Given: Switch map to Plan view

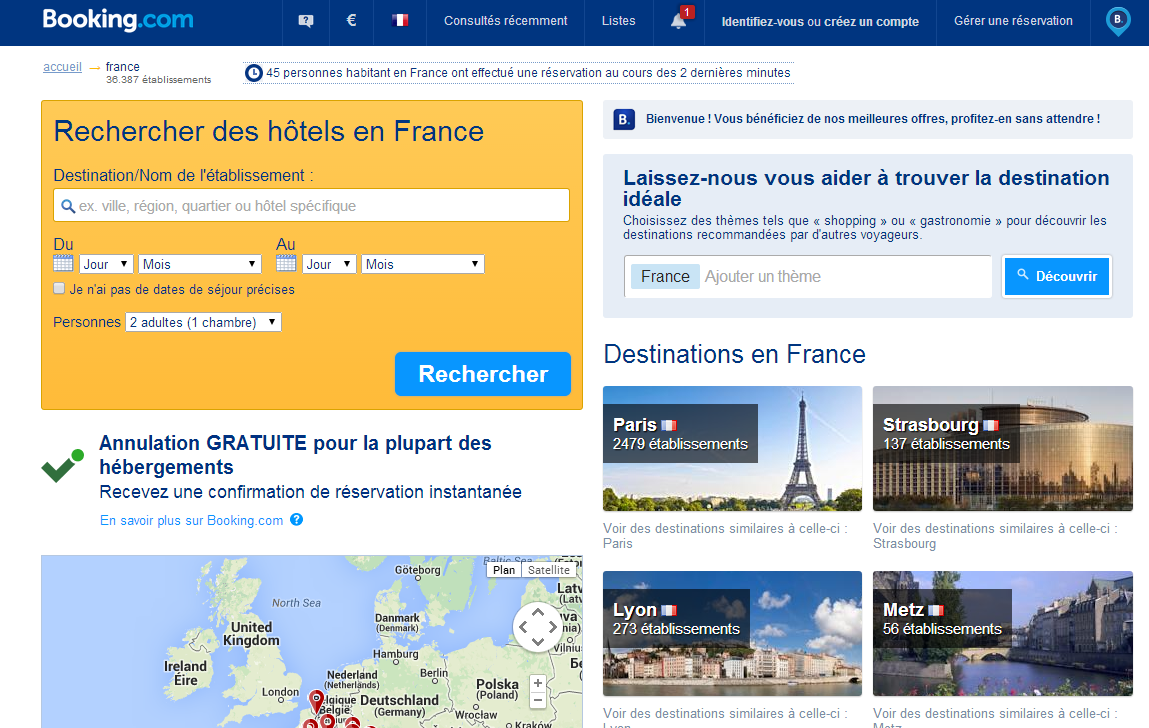Looking at the screenshot, I should [504, 570].
